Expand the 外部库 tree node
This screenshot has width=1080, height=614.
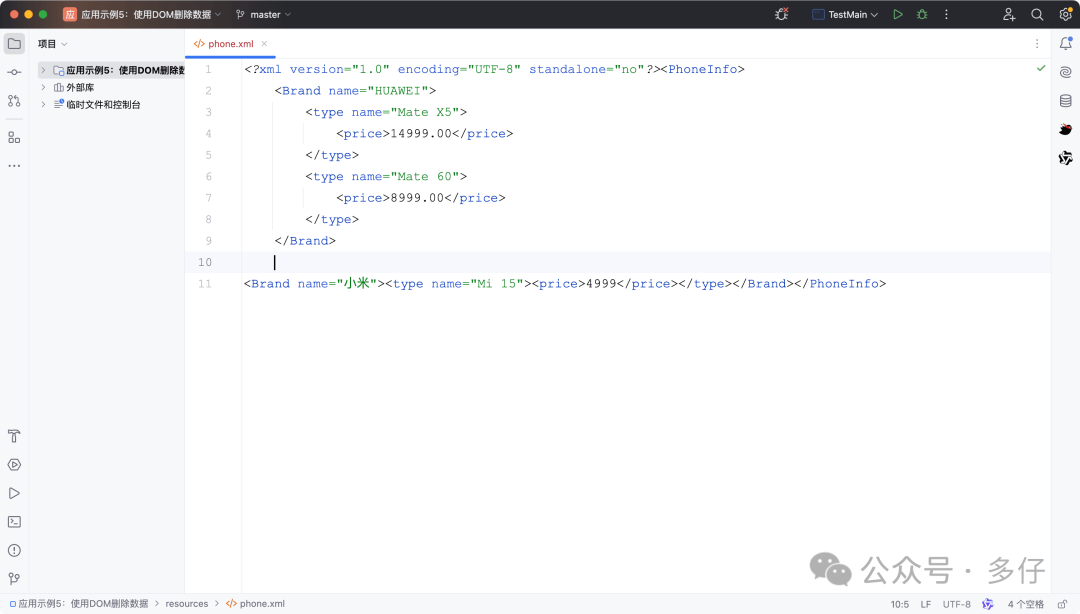[43, 88]
